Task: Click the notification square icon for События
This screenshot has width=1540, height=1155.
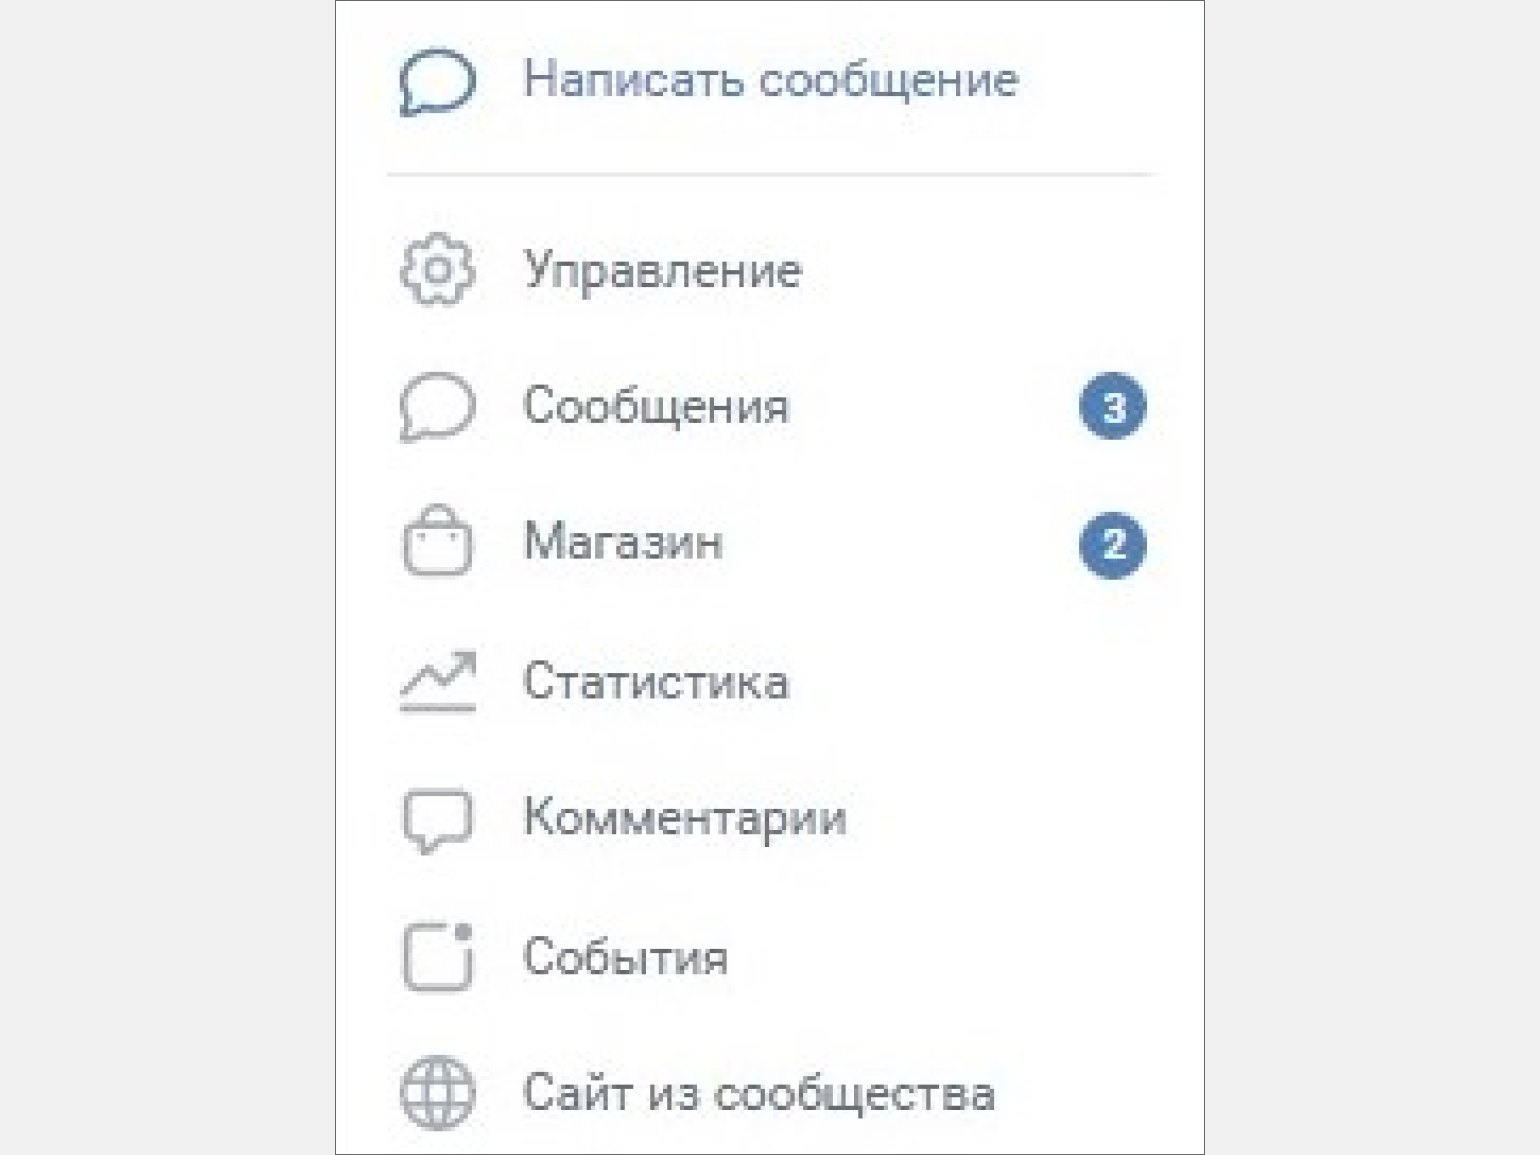Action: (437, 956)
